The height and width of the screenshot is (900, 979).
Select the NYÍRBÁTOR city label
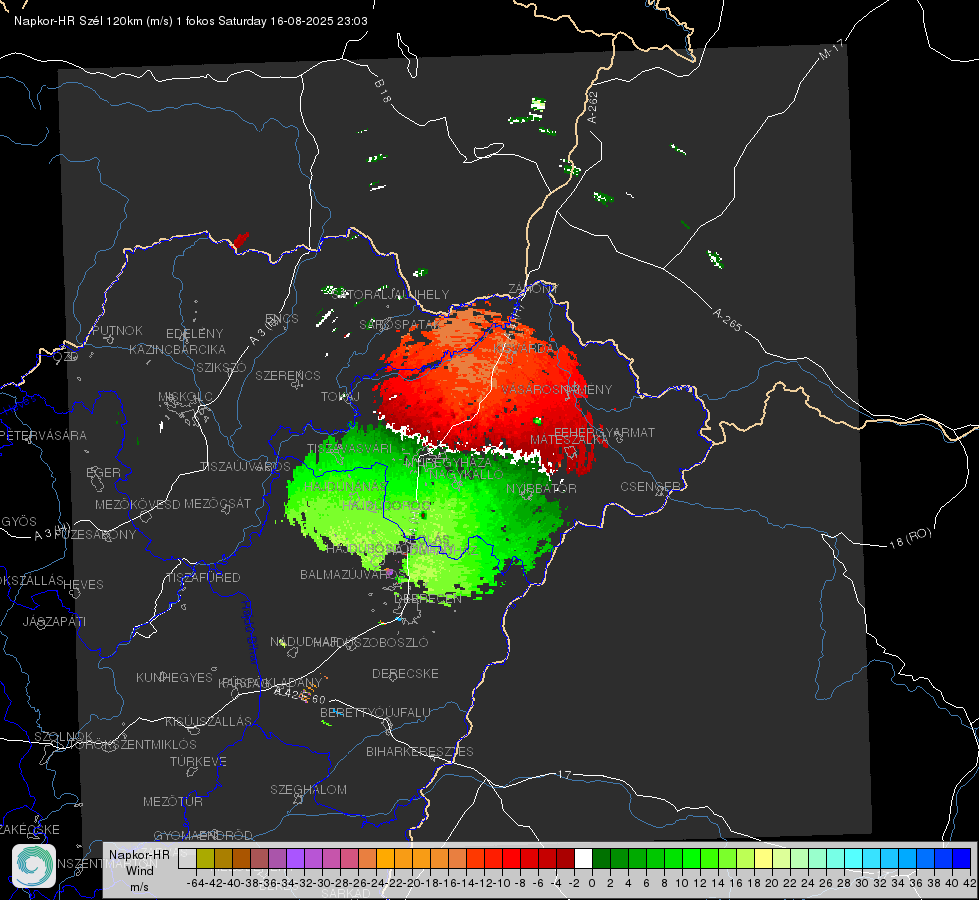(x=541, y=488)
